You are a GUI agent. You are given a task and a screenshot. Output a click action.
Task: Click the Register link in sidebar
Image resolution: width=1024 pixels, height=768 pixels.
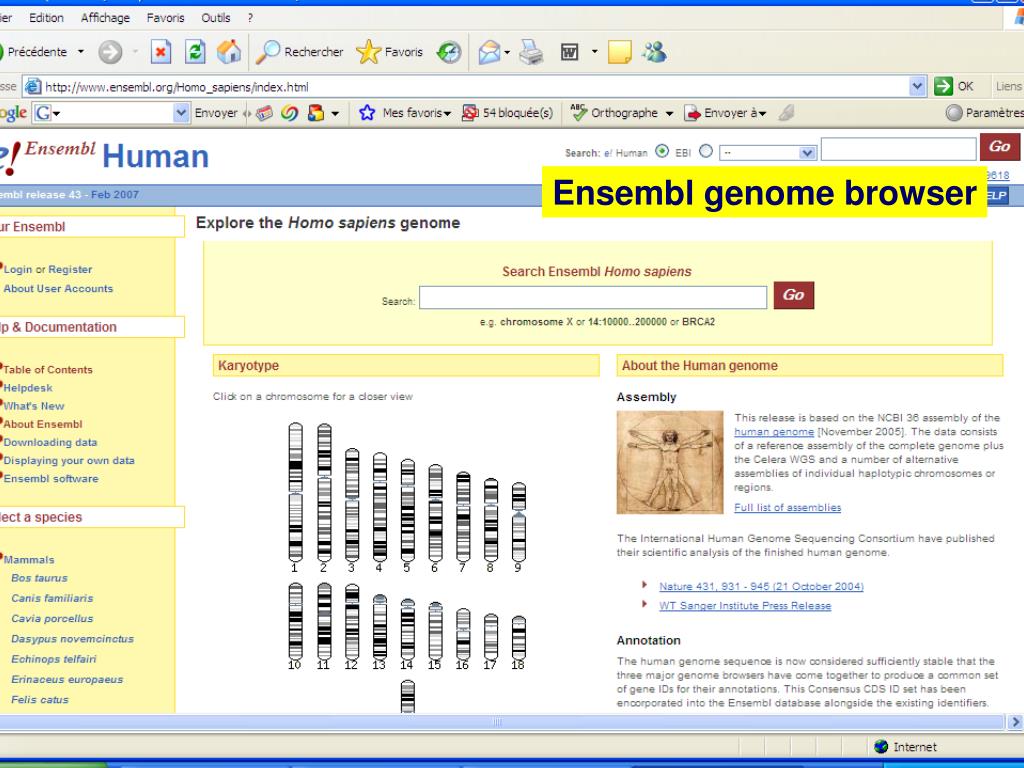70,269
